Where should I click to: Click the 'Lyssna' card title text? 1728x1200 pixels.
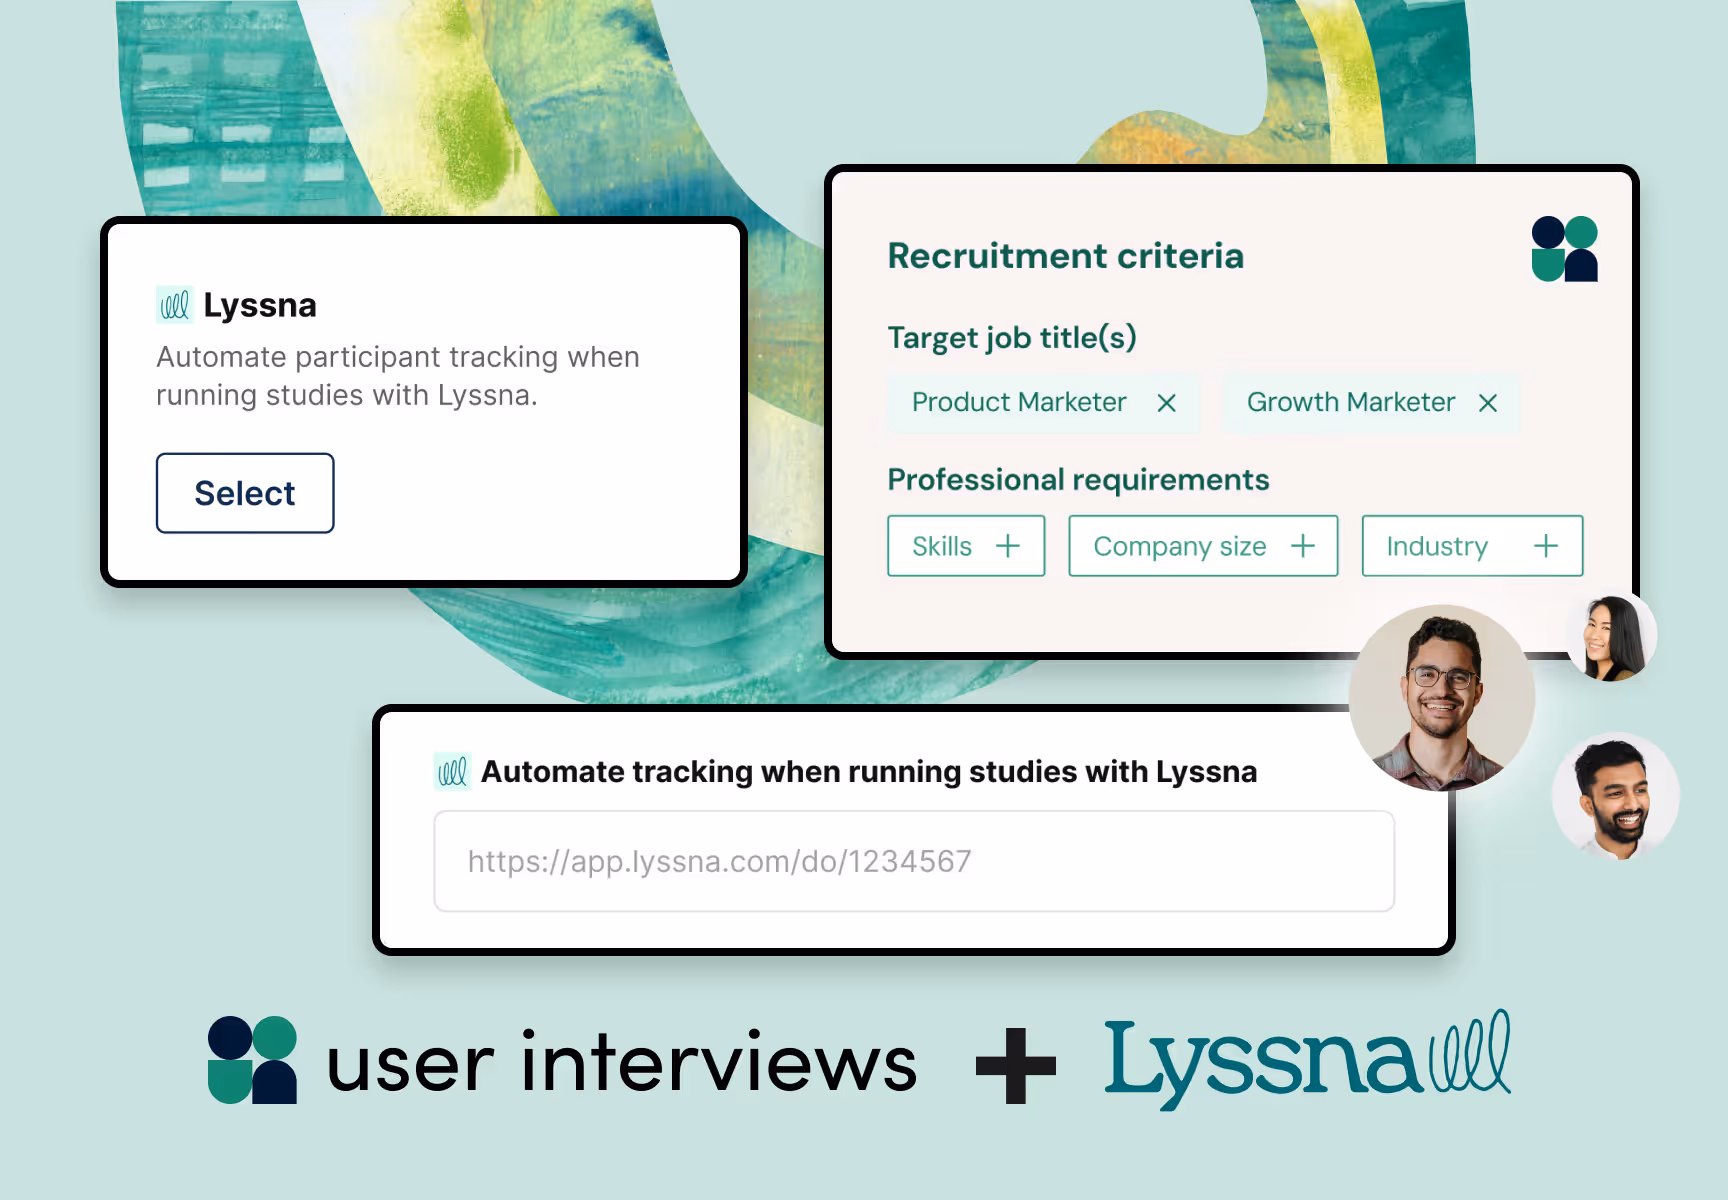click(260, 305)
